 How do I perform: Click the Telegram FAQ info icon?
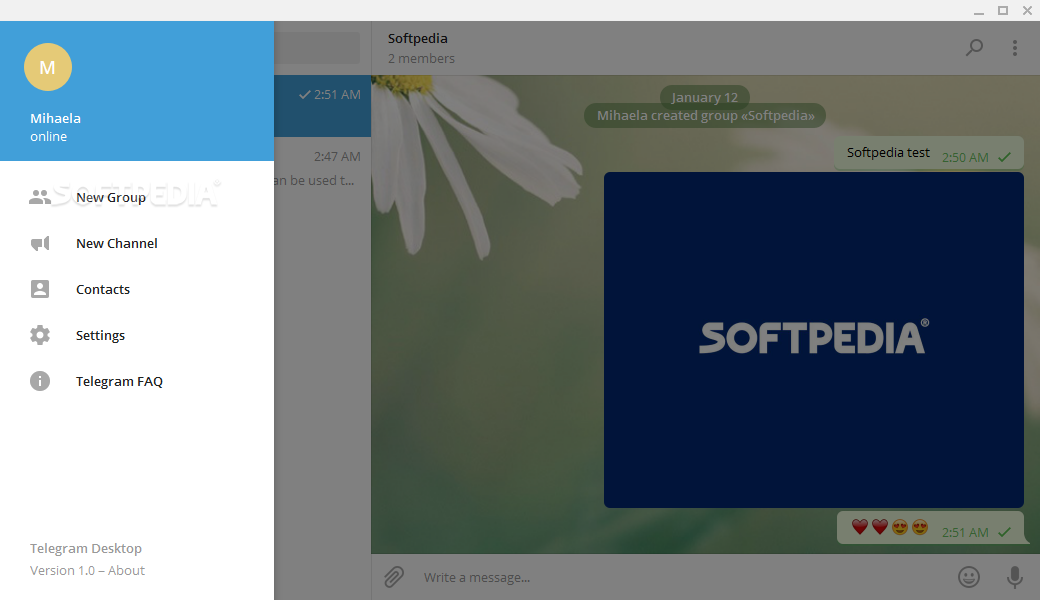pyautogui.click(x=40, y=381)
